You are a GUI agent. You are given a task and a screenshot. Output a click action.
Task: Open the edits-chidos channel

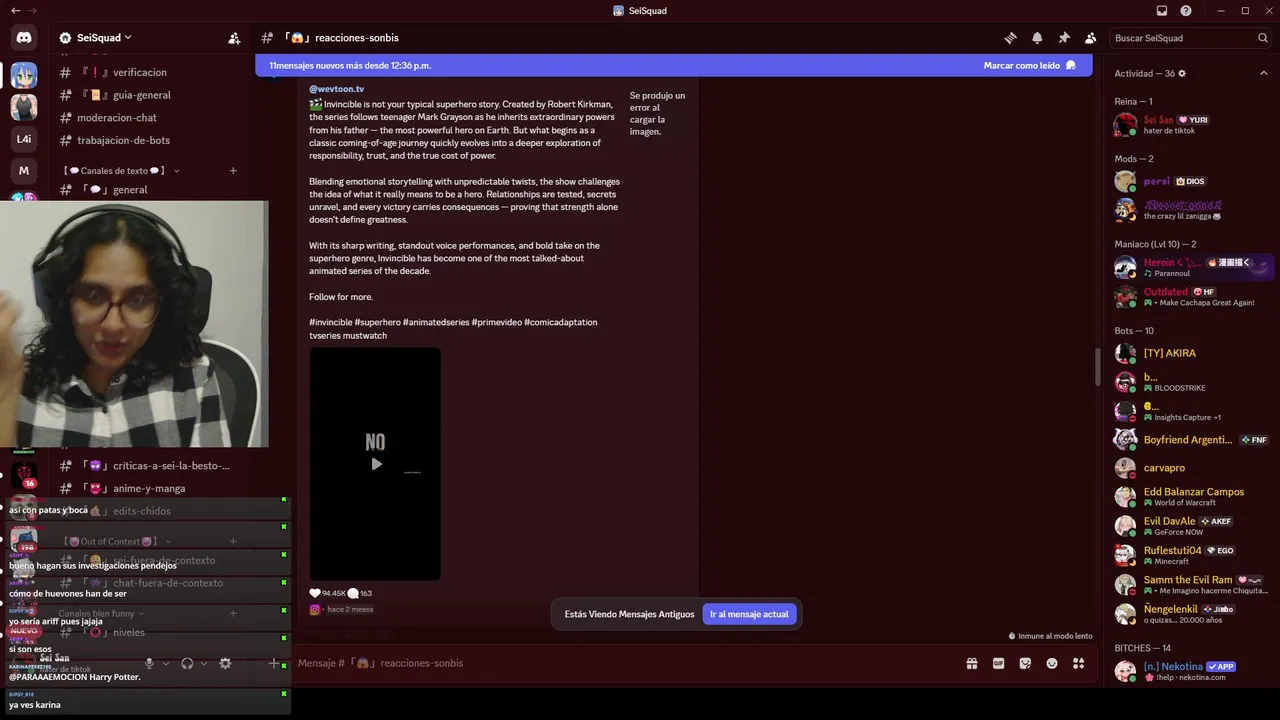[x=150, y=511]
